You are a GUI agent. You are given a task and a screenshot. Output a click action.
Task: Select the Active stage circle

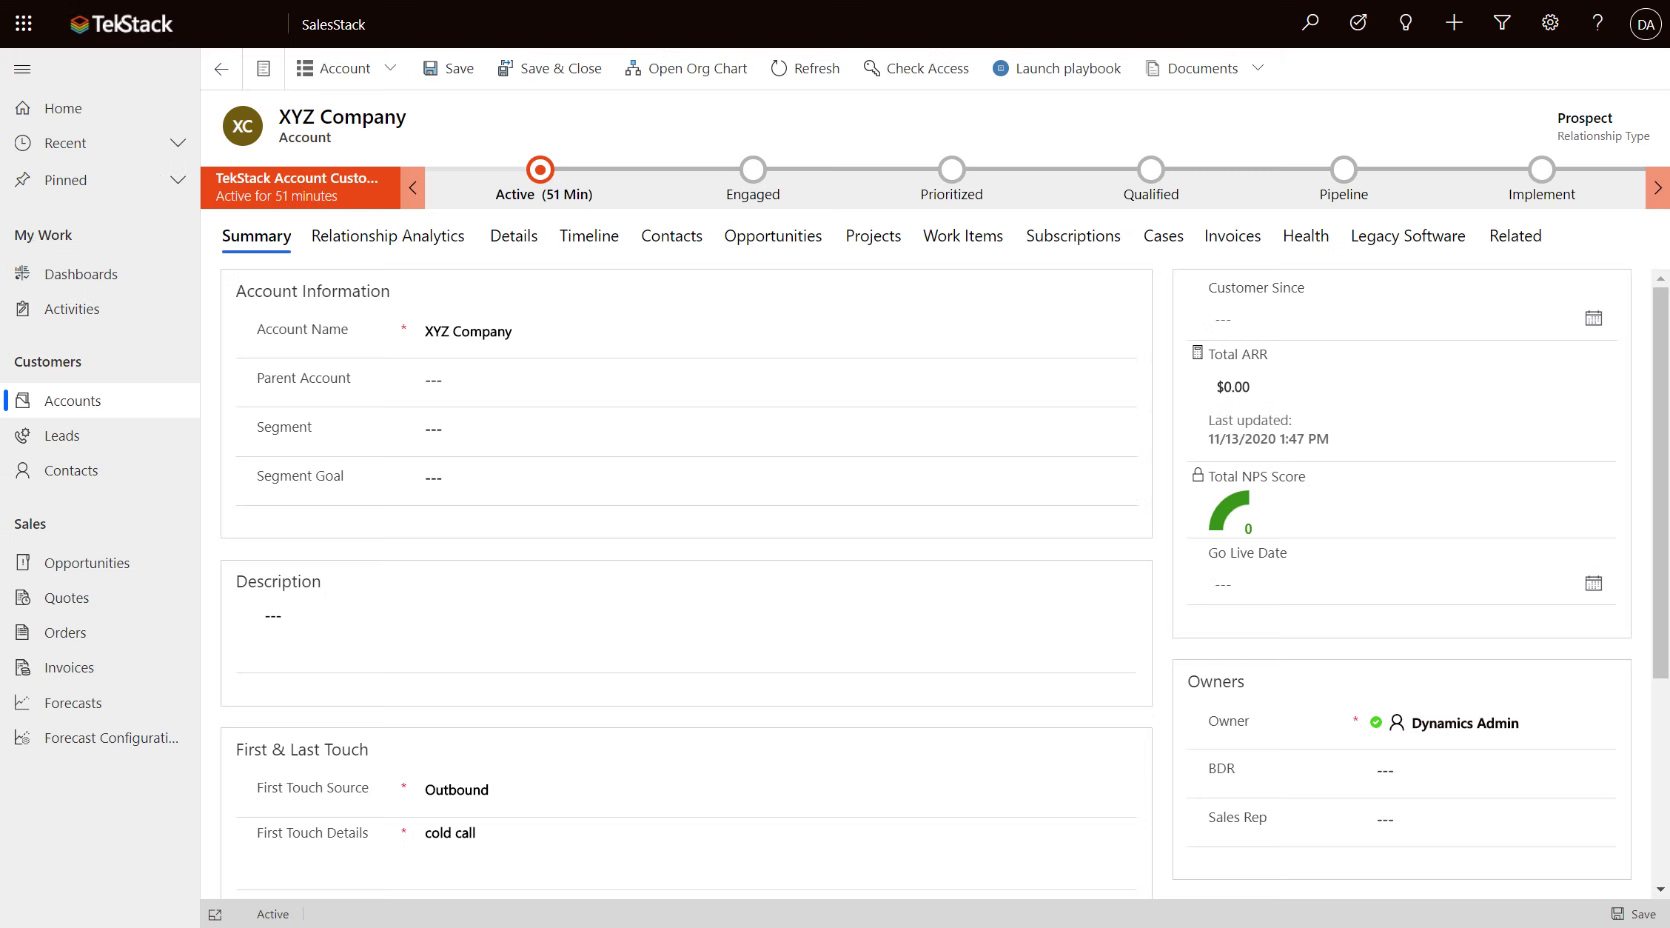pos(540,169)
